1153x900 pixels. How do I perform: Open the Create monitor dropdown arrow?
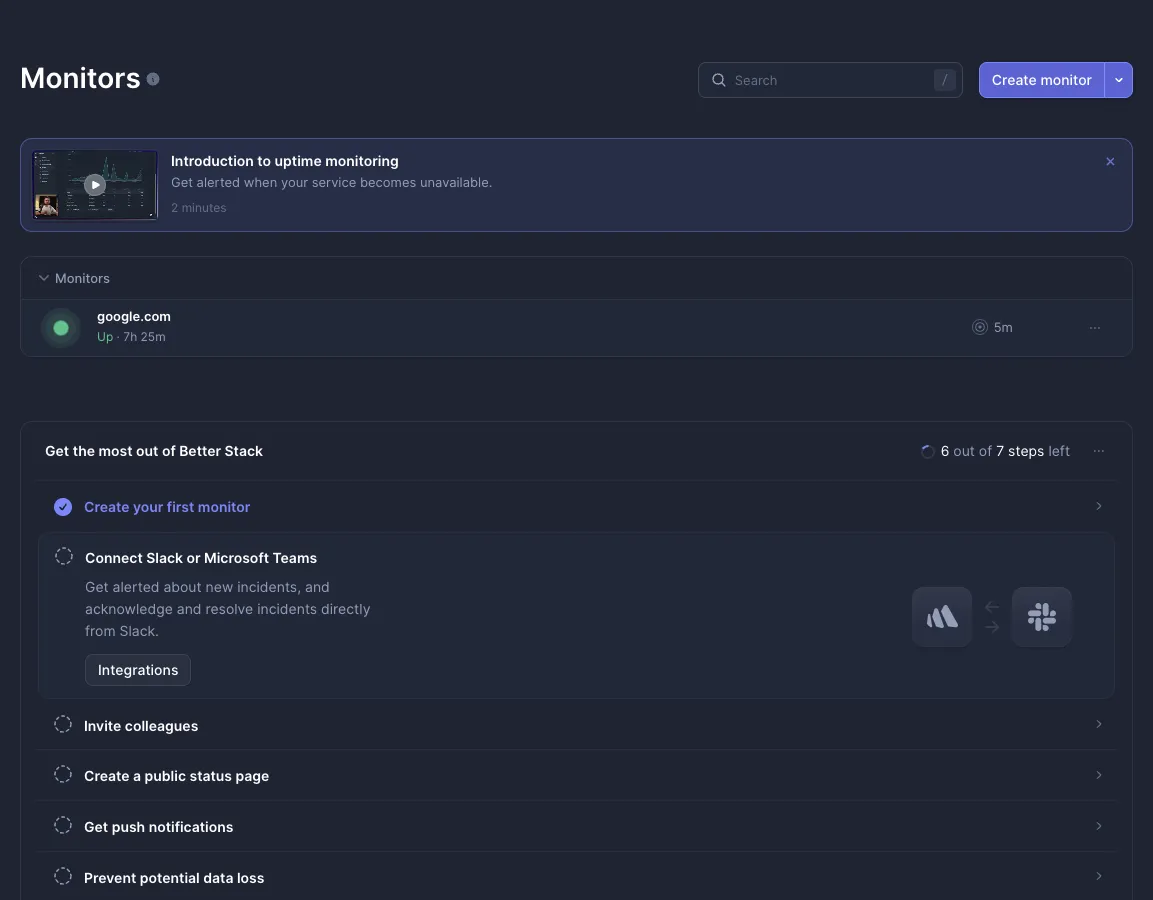point(1118,80)
